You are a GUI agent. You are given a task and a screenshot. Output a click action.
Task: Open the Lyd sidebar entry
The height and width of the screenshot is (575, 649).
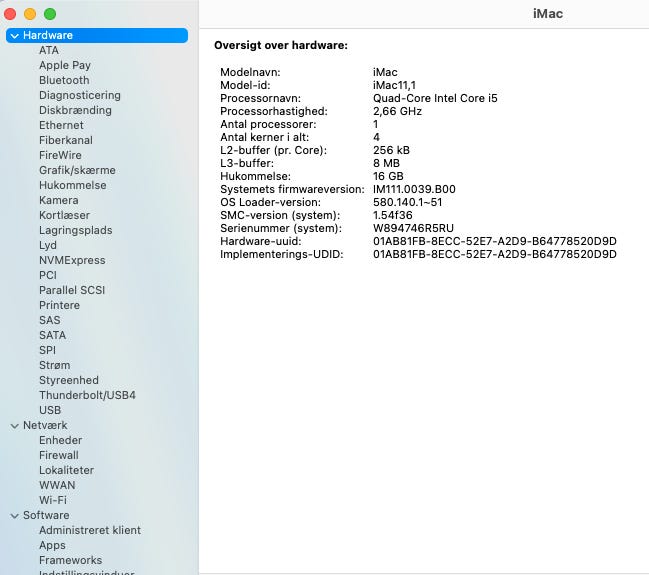48,245
